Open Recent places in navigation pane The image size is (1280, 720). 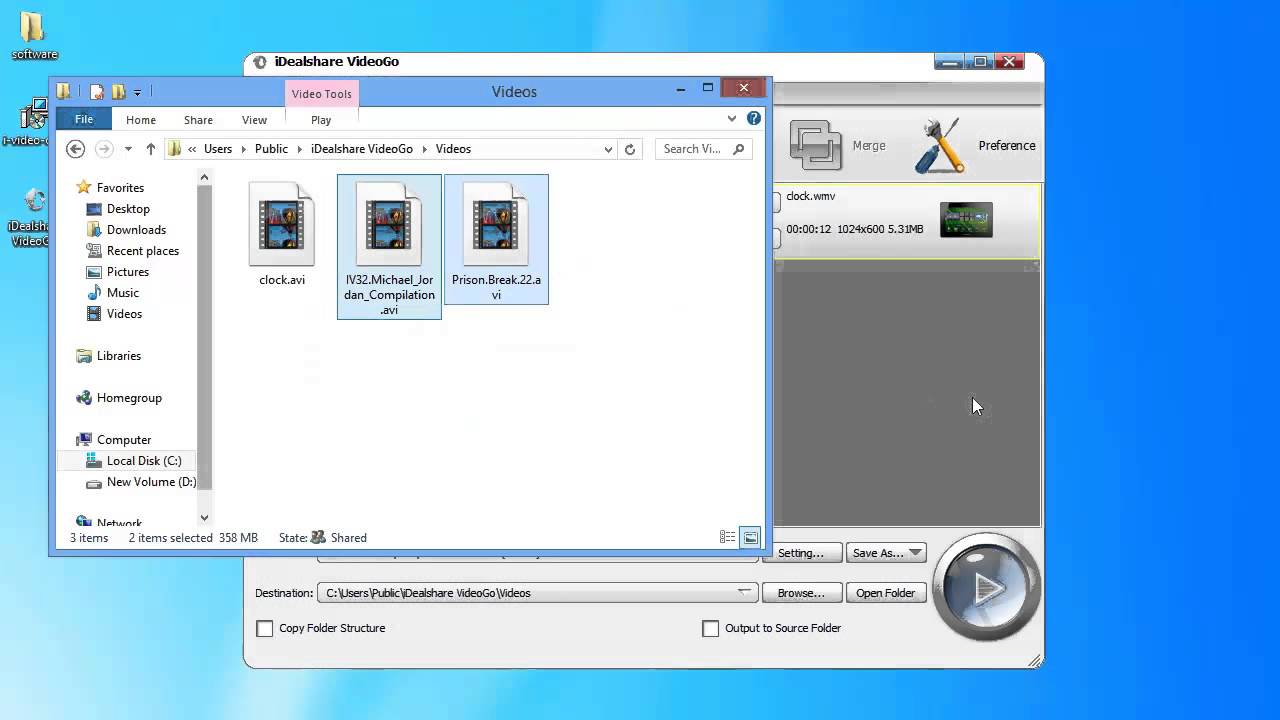click(142, 251)
